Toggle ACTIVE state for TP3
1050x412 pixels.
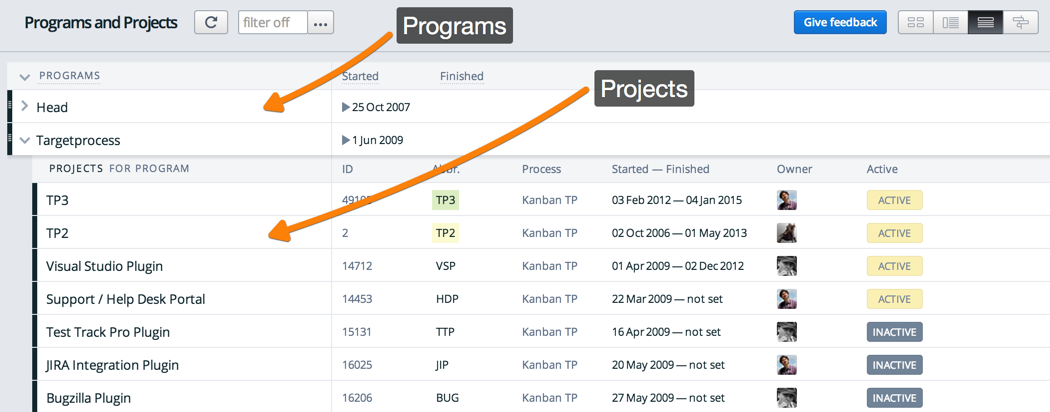click(x=895, y=200)
